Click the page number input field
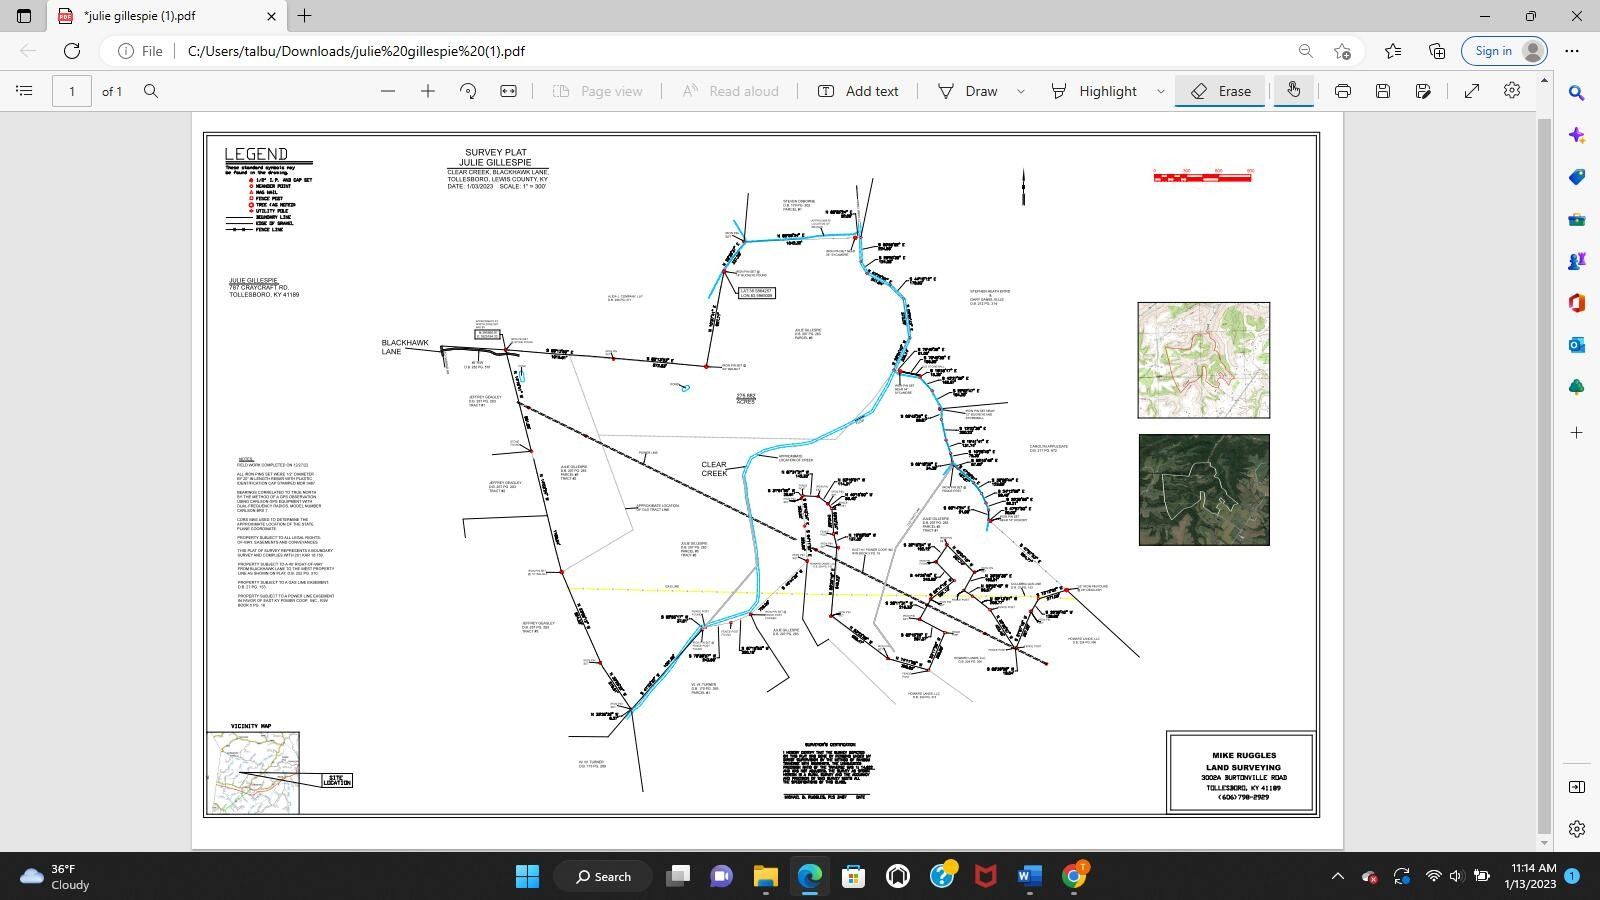 (71, 90)
